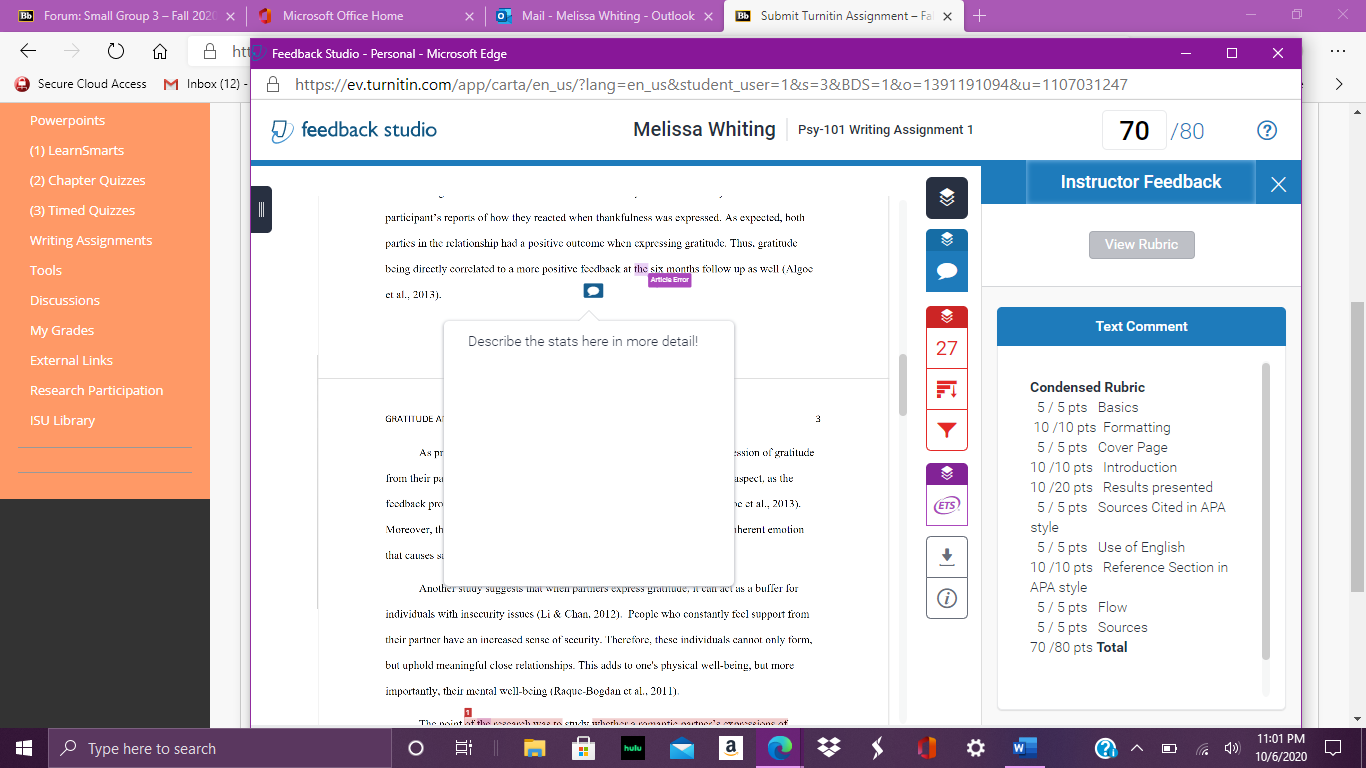1366x768 pixels.
Task: Click the Windows Start button
Action: coord(23,748)
